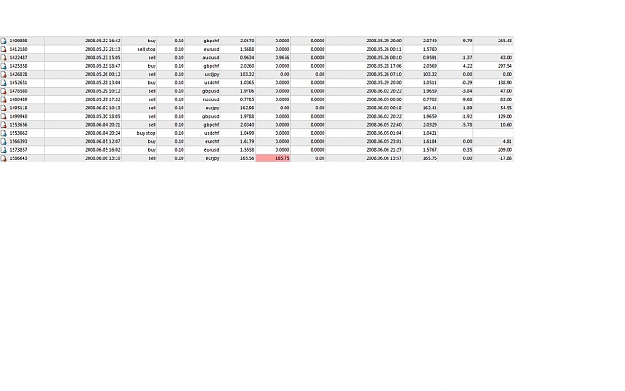The width and height of the screenshot is (625, 391).
Task: Click the close price 1.5760 in sell stop row
Action: (x=430, y=49)
